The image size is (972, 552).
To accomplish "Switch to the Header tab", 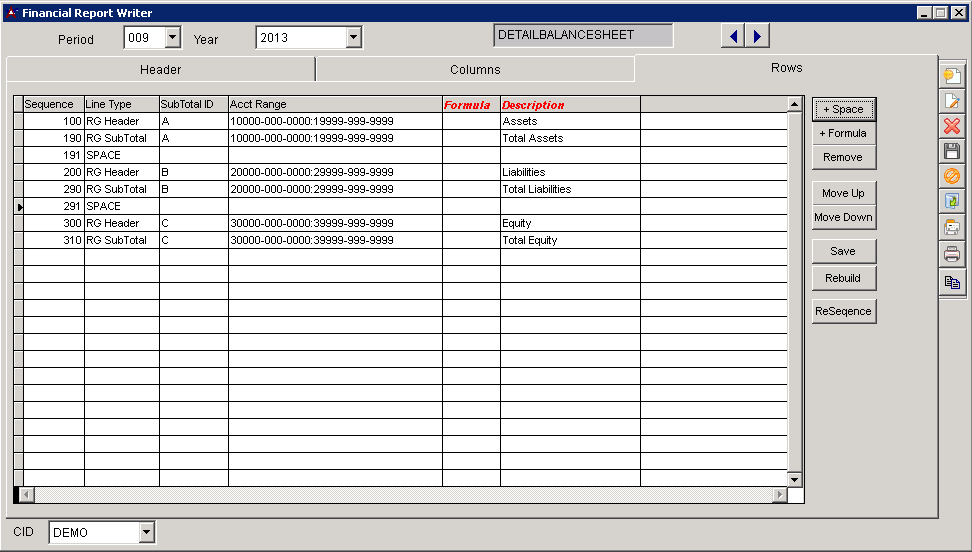I will pos(160,70).
